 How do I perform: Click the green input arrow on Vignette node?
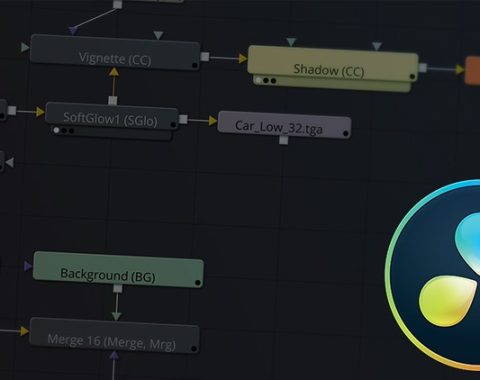(x=25, y=47)
